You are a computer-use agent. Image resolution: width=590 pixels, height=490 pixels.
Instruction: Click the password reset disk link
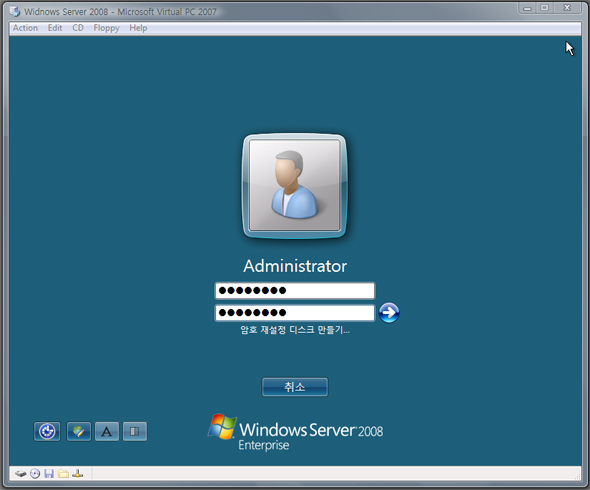coord(295,330)
